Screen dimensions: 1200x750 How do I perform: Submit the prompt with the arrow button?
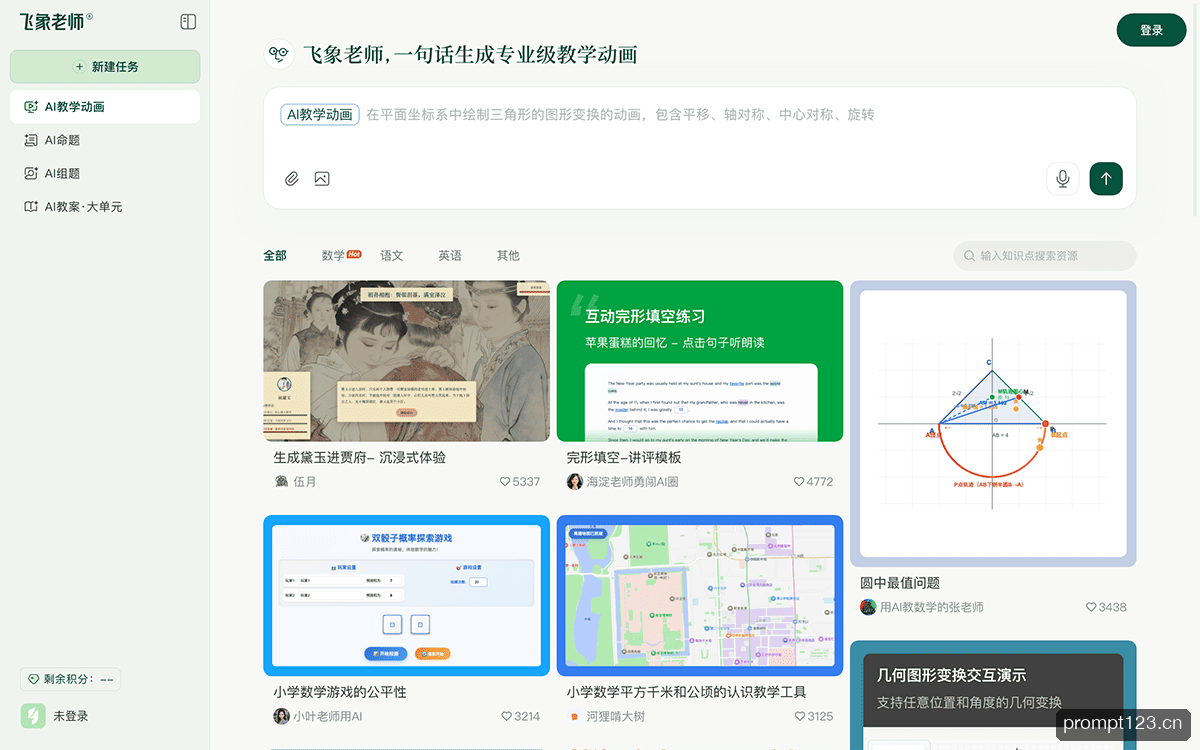click(x=1106, y=179)
